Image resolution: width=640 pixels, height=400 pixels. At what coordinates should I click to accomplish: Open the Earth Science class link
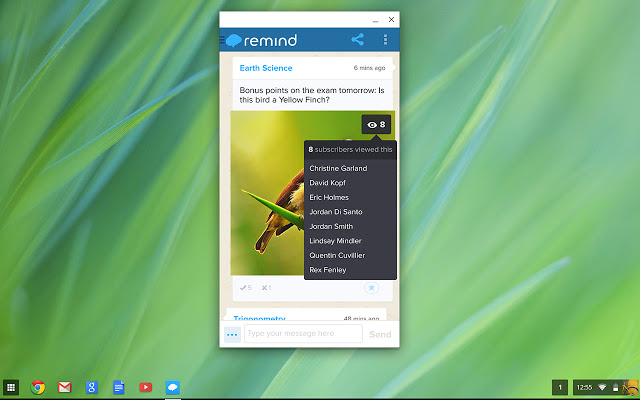pos(266,68)
